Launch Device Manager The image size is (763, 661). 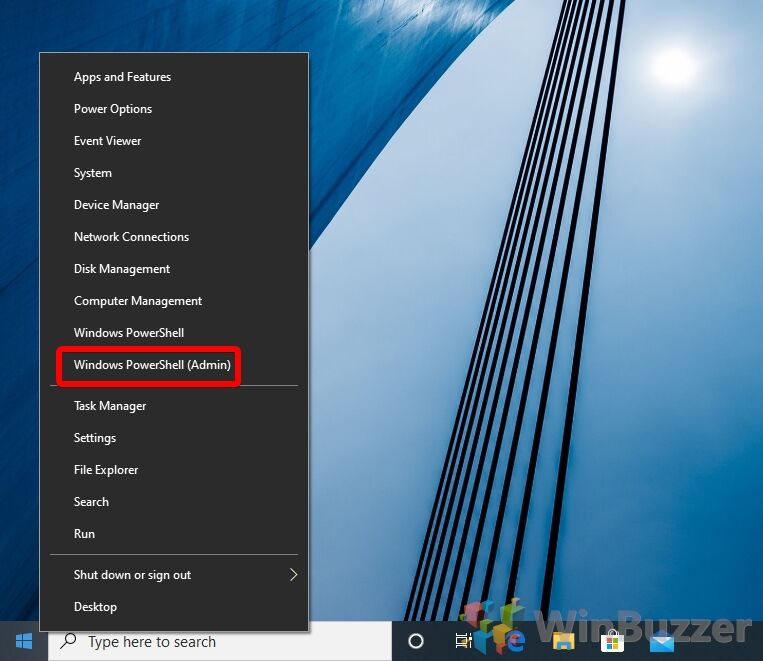click(174, 205)
